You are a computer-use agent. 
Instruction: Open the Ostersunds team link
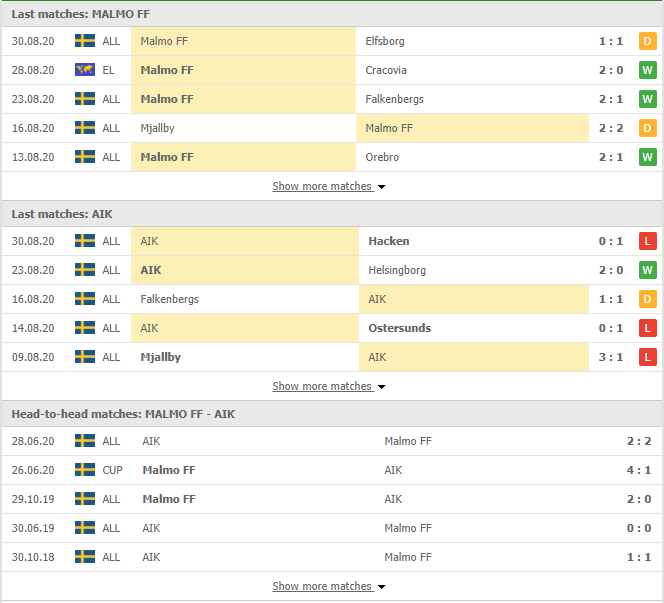pyautogui.click(x=399, y=328)
